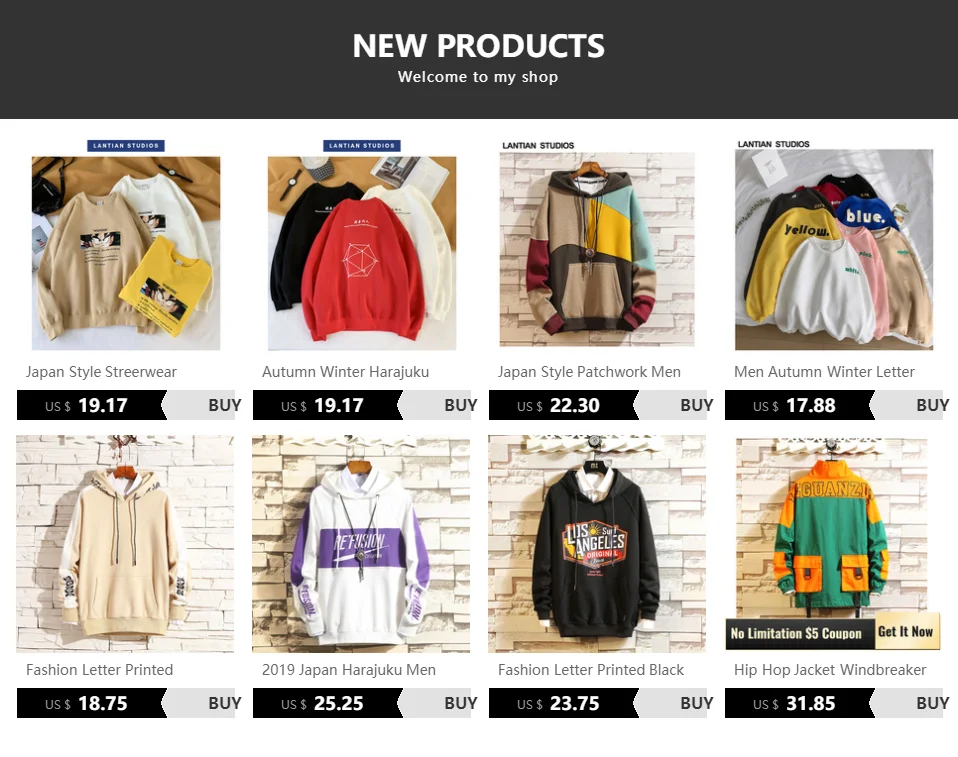Click BUY for Fashion Letter Printed Black
958x757 pixels.
672,703
